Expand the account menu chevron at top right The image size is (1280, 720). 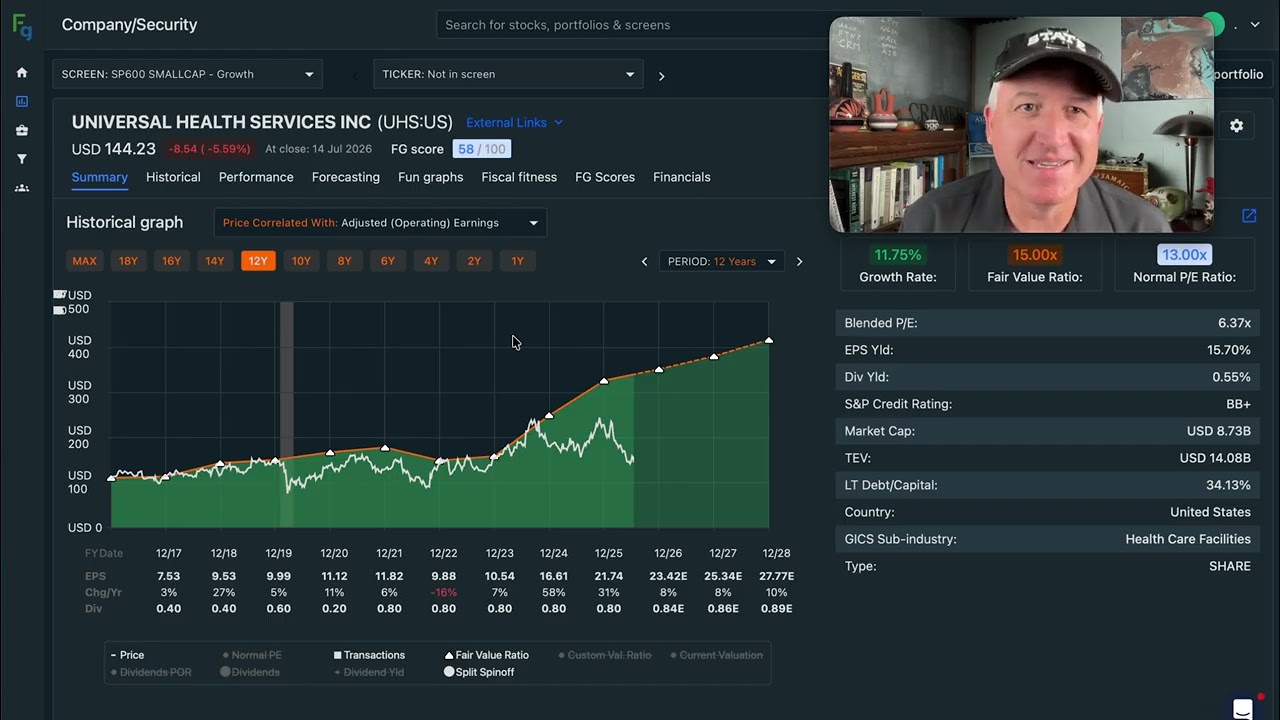click(x=1255, y=25)
